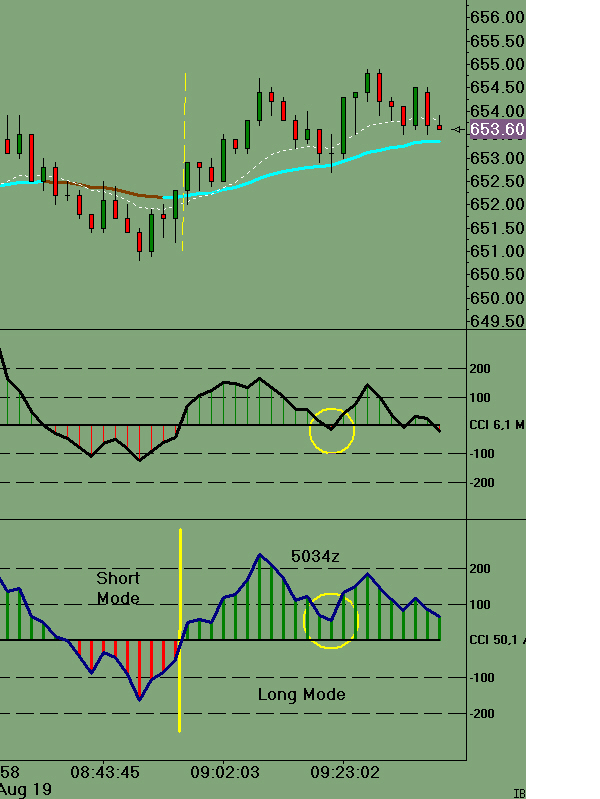The height and width of the screenshot is (799, 600).
Task: Select the 656.00 price axis label
Action: (497, 17)
